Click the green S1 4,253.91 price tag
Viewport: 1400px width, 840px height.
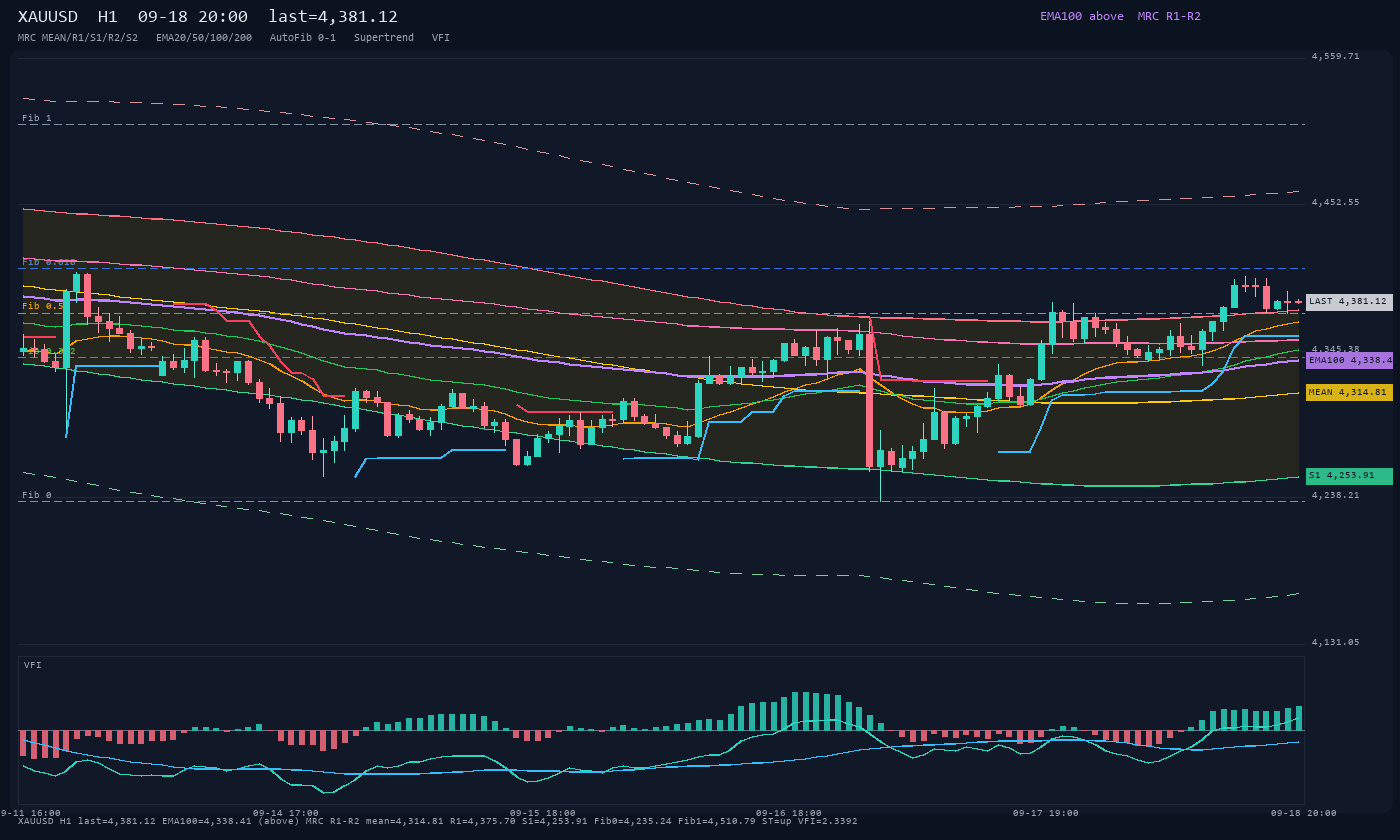point(1349,476)
